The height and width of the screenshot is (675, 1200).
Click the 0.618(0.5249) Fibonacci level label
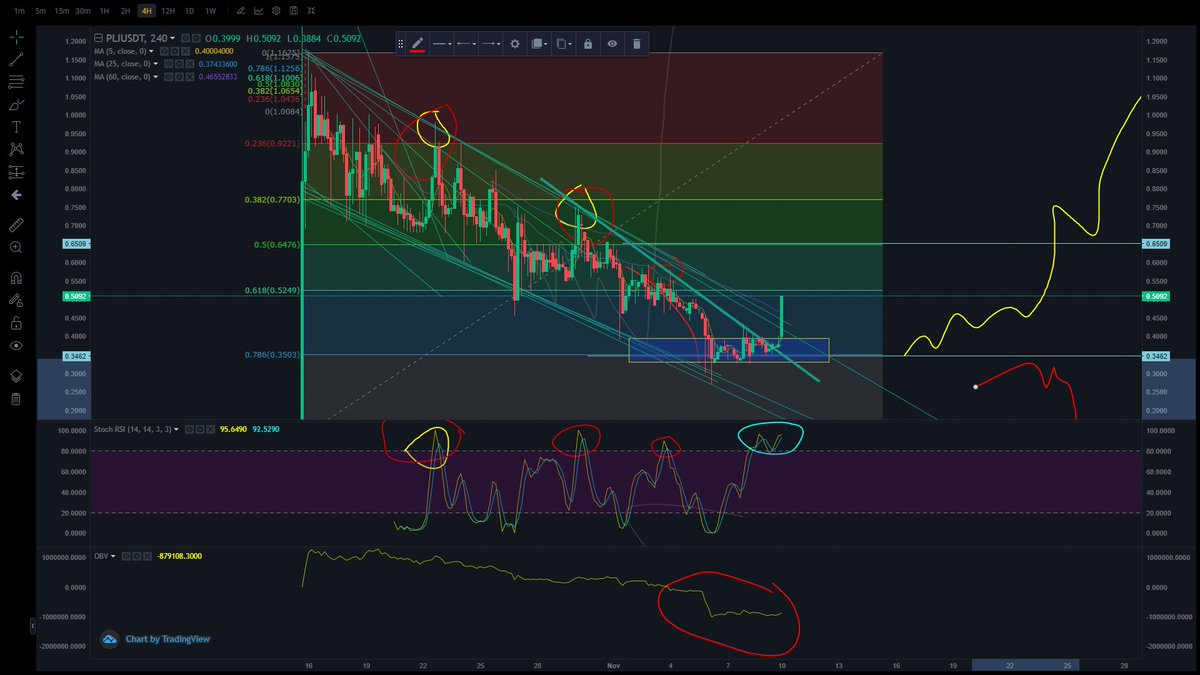point(271,290)
